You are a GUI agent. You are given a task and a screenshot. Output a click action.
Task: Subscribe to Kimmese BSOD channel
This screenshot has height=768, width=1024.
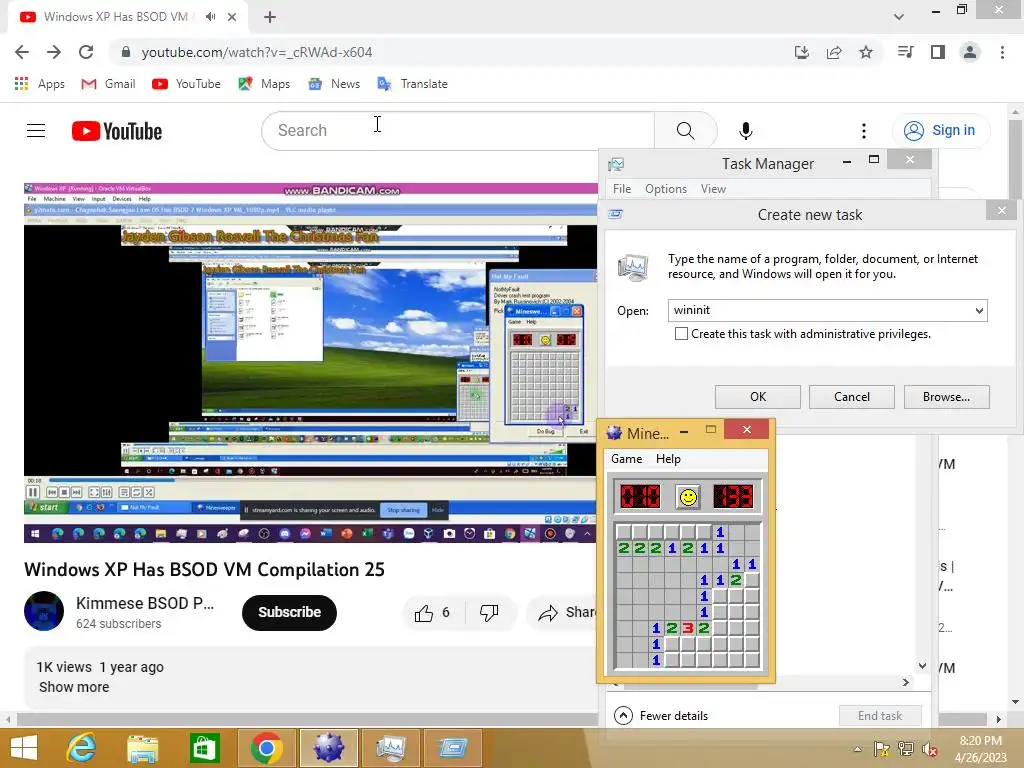[x=289, y=613]
